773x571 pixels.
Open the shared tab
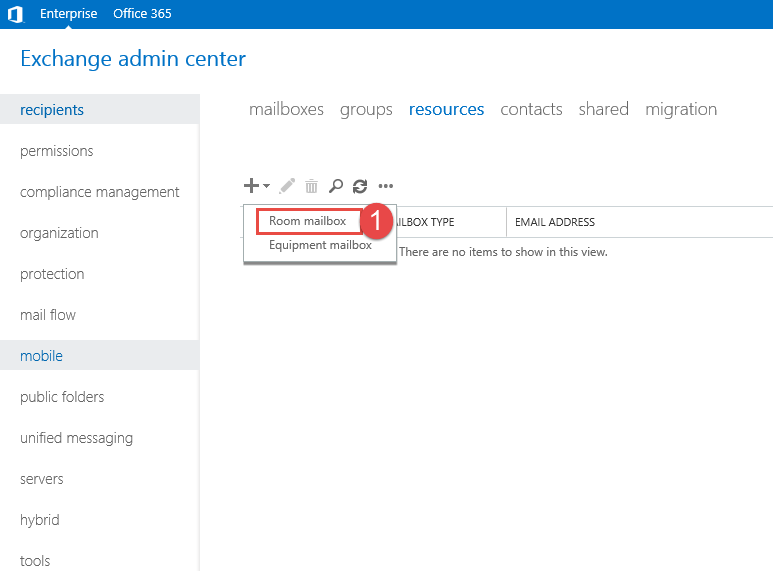coord(604,109)
